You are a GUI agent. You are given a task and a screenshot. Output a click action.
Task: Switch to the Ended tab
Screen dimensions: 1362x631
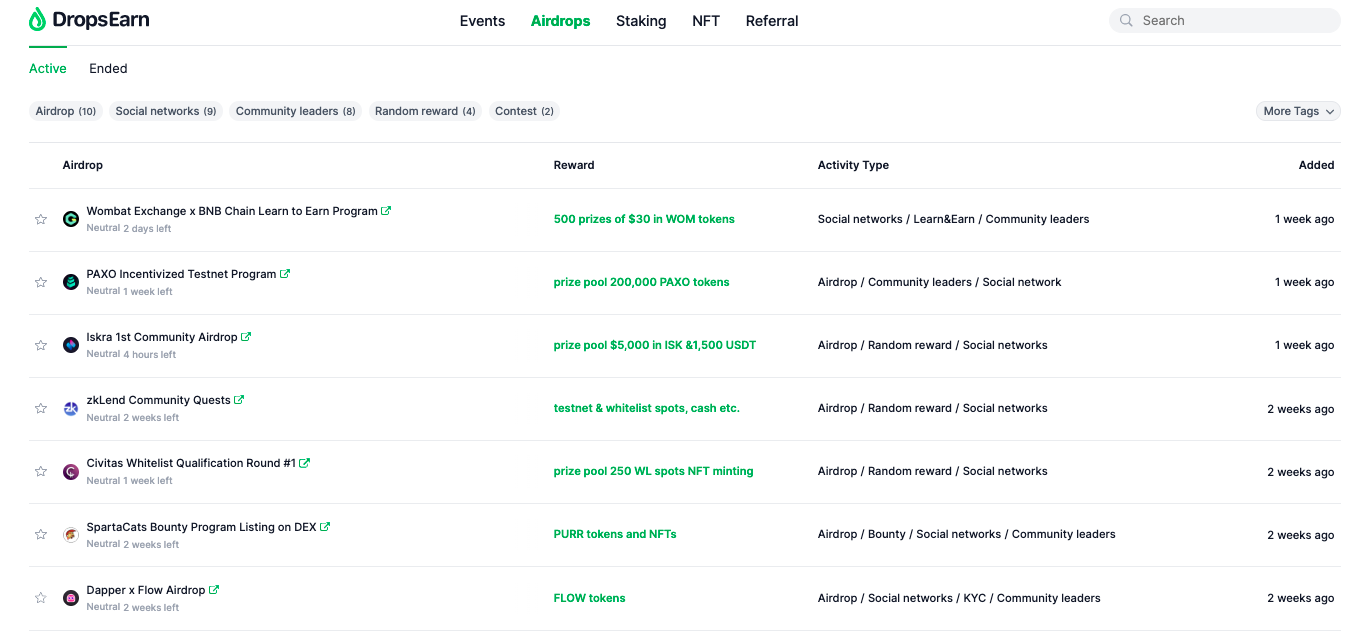click(x=108, y=69)
